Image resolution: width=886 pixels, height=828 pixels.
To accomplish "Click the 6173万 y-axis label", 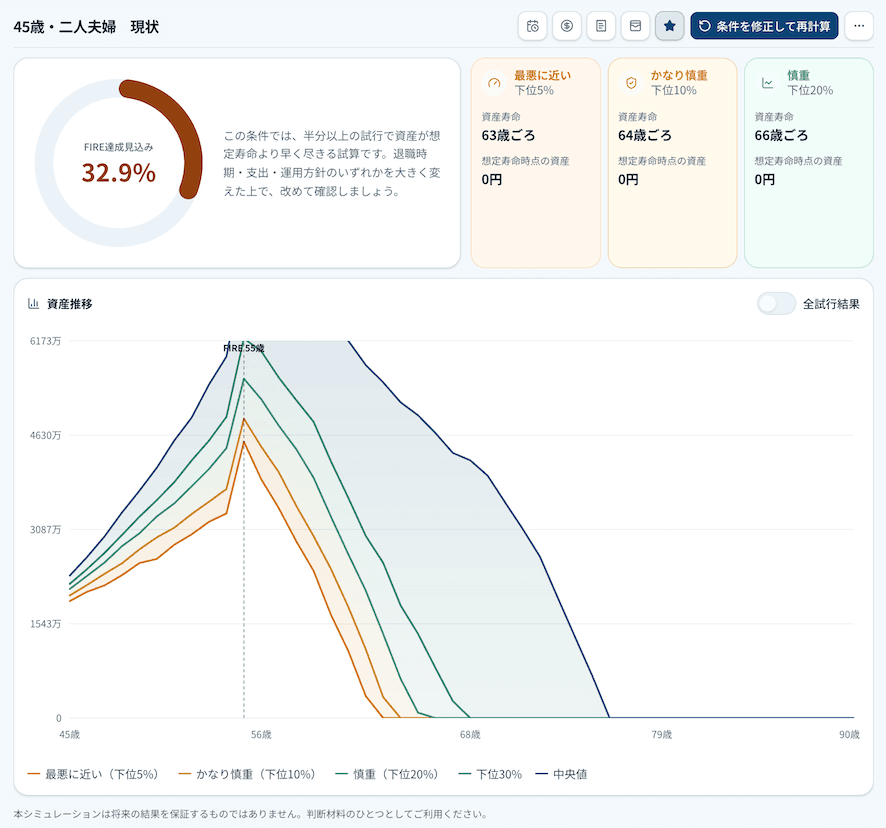I will pyautogui.click(x=45, y=341).
